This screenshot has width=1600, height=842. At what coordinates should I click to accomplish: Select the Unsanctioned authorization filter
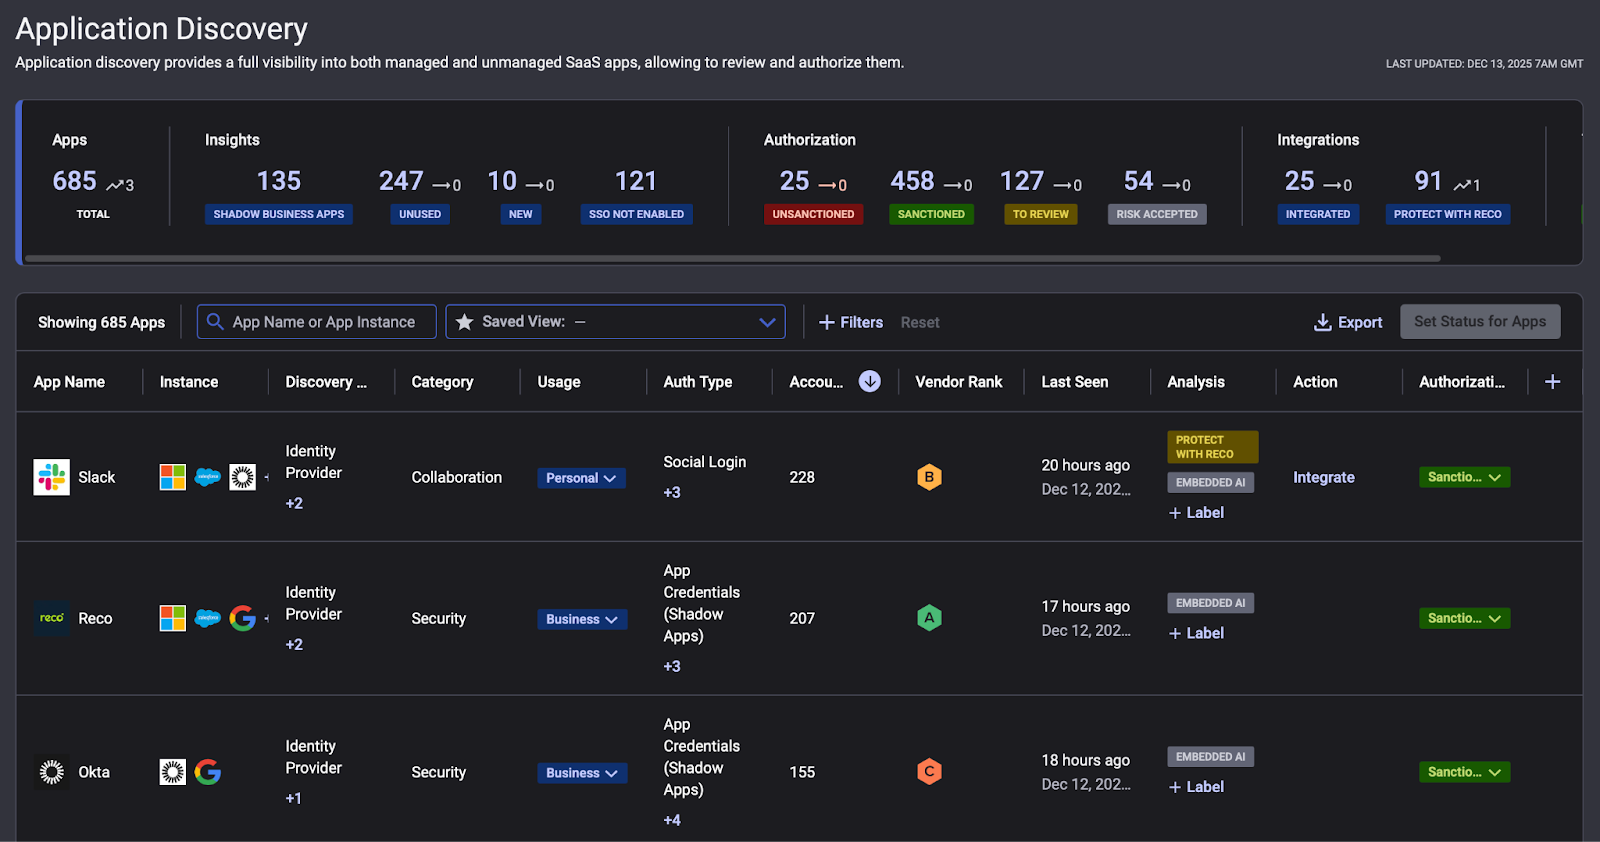point(813,214)
